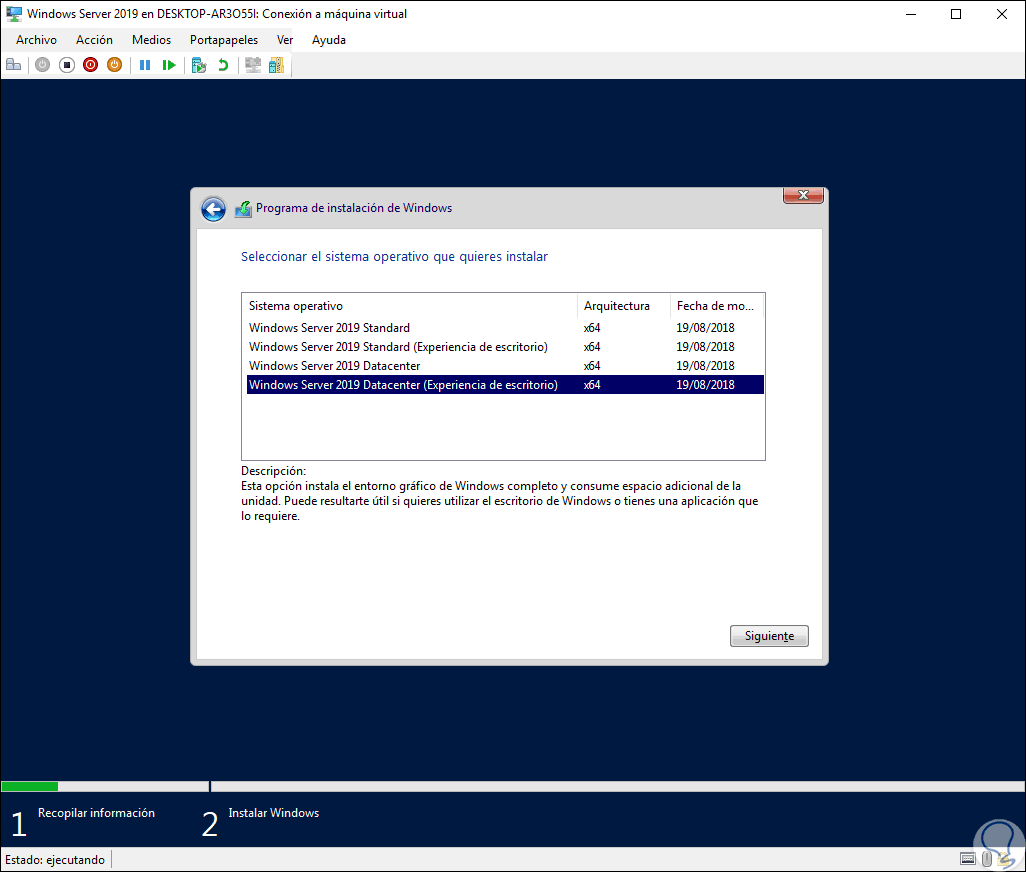The image size is (1026, 872).
Task: Click the Instalar Windows step label
Action: click(274, 812)
